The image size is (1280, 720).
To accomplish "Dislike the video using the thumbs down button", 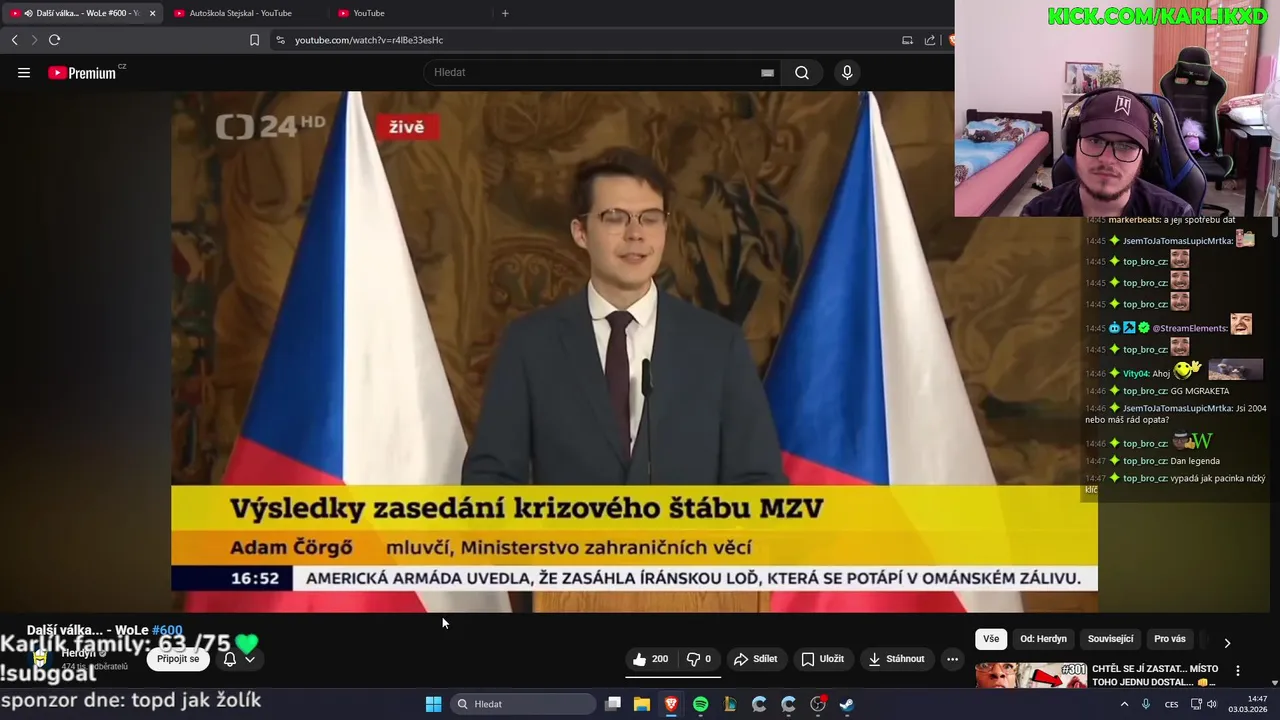I will (x=699, y=659).
